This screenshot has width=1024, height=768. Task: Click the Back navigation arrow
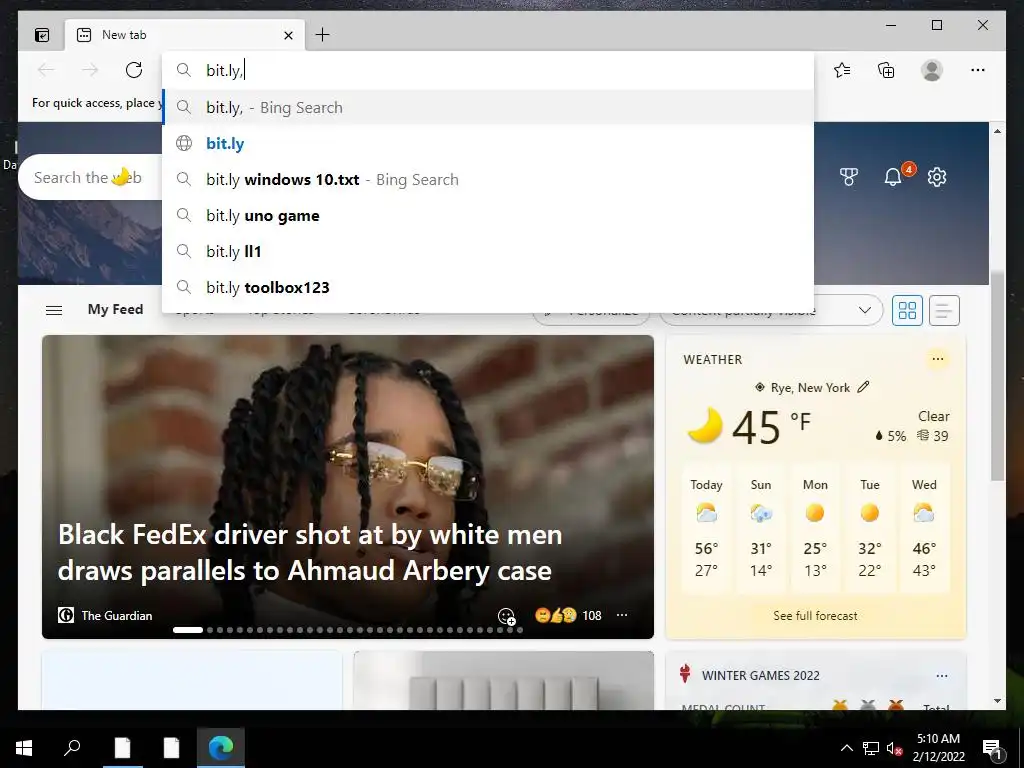coord(46,70)
